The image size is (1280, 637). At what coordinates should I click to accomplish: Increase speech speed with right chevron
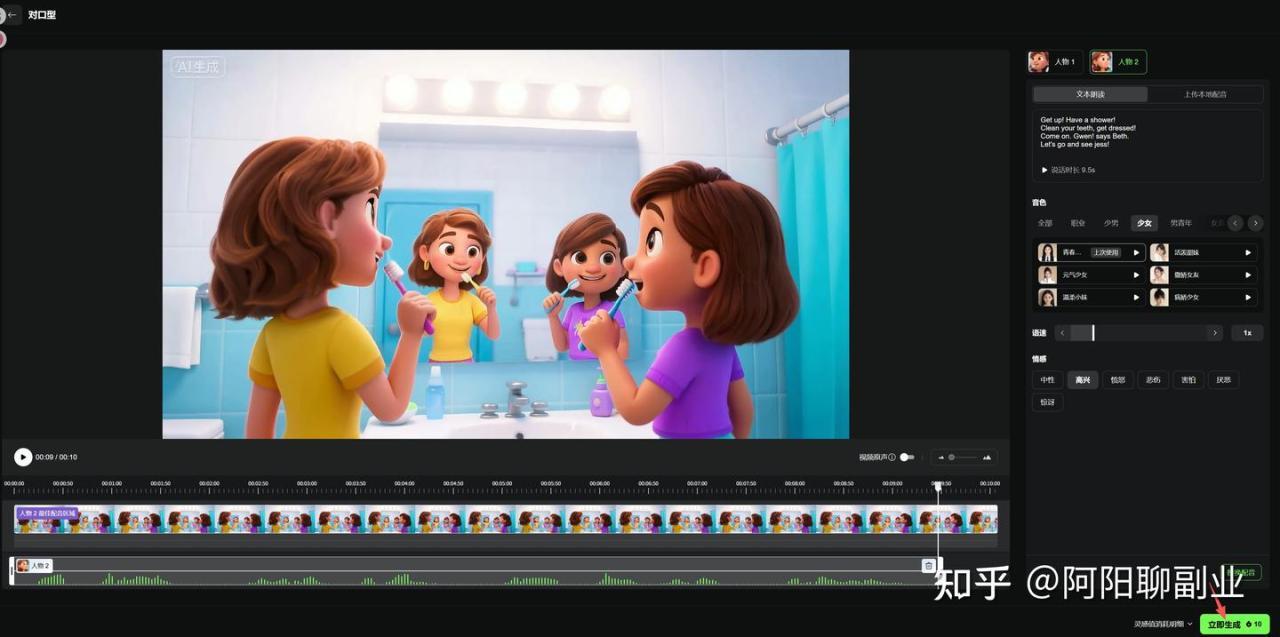click(1215, 333)
